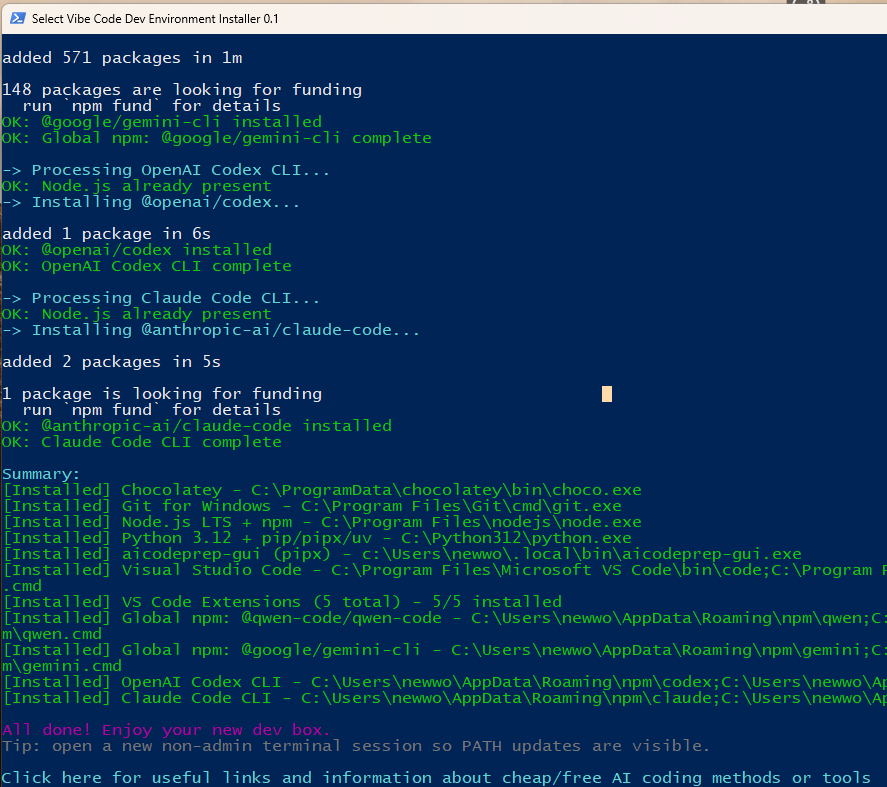Click 'OK: Claude Code CLI complete' line

coord(141,442)
